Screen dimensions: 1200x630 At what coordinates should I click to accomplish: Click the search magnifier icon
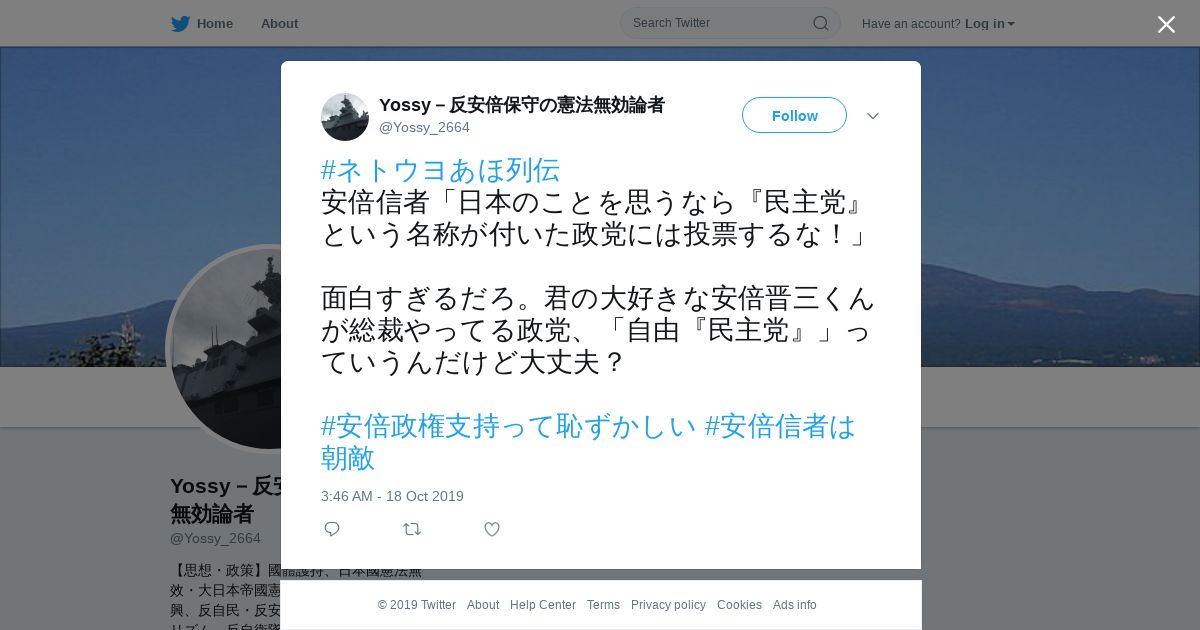pyautogui.click(x=820, y=23)
